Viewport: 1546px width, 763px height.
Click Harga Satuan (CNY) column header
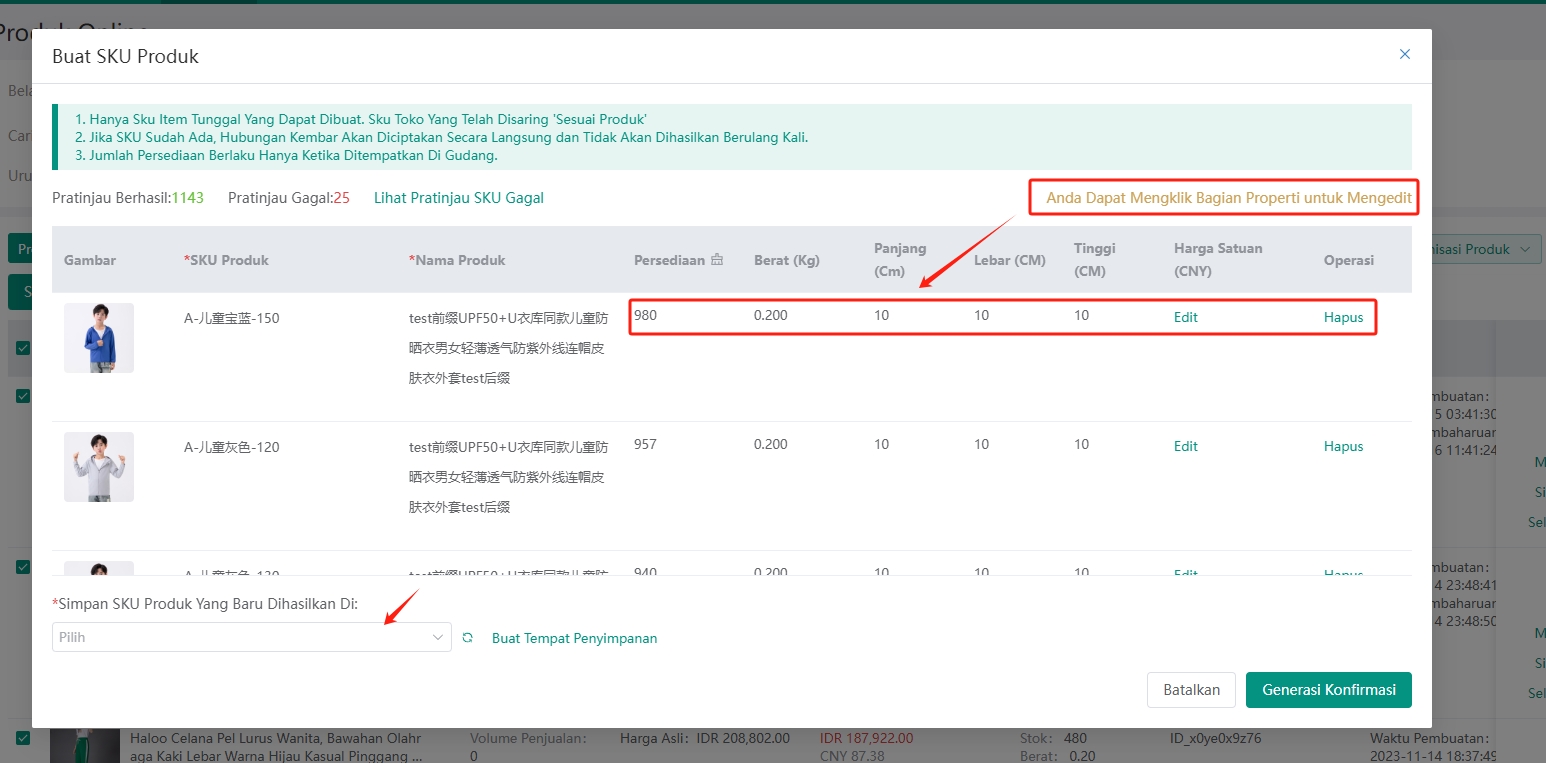click(1218, 259)
